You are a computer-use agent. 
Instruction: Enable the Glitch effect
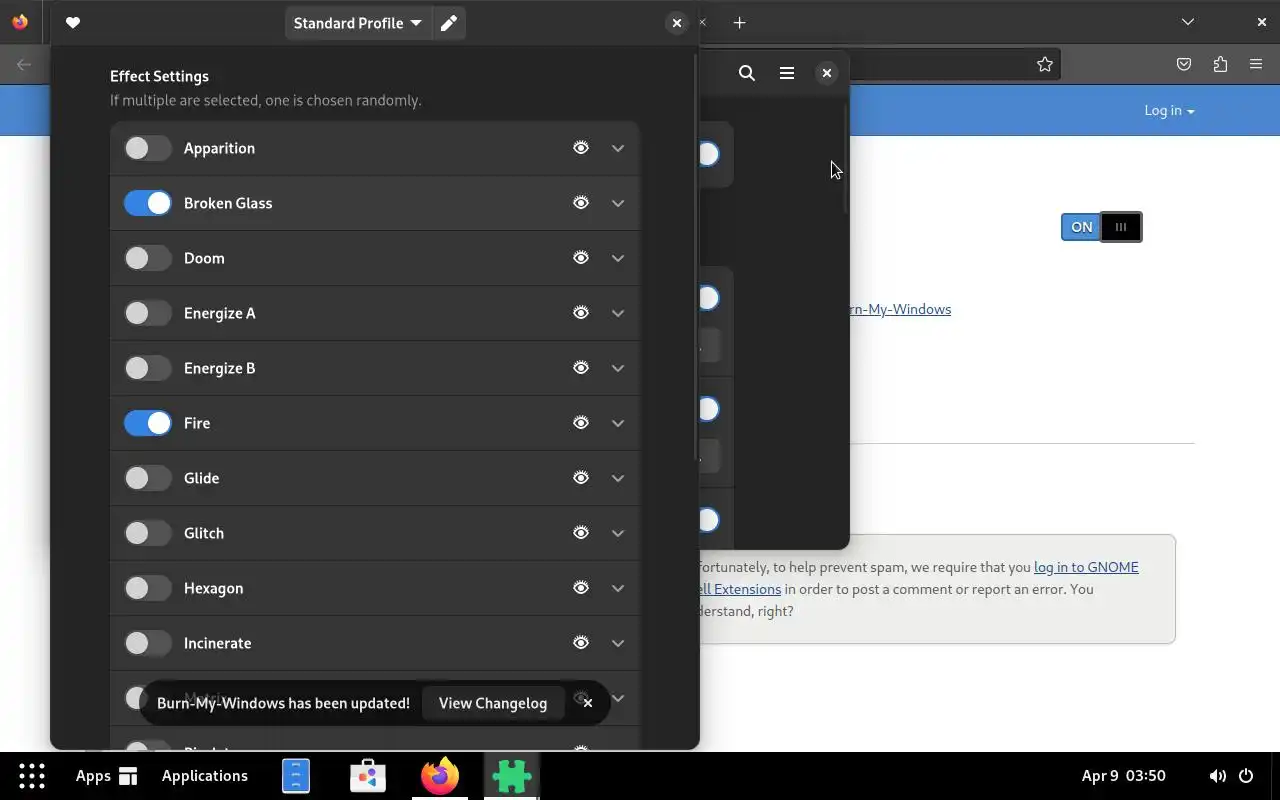pos(148,533)
